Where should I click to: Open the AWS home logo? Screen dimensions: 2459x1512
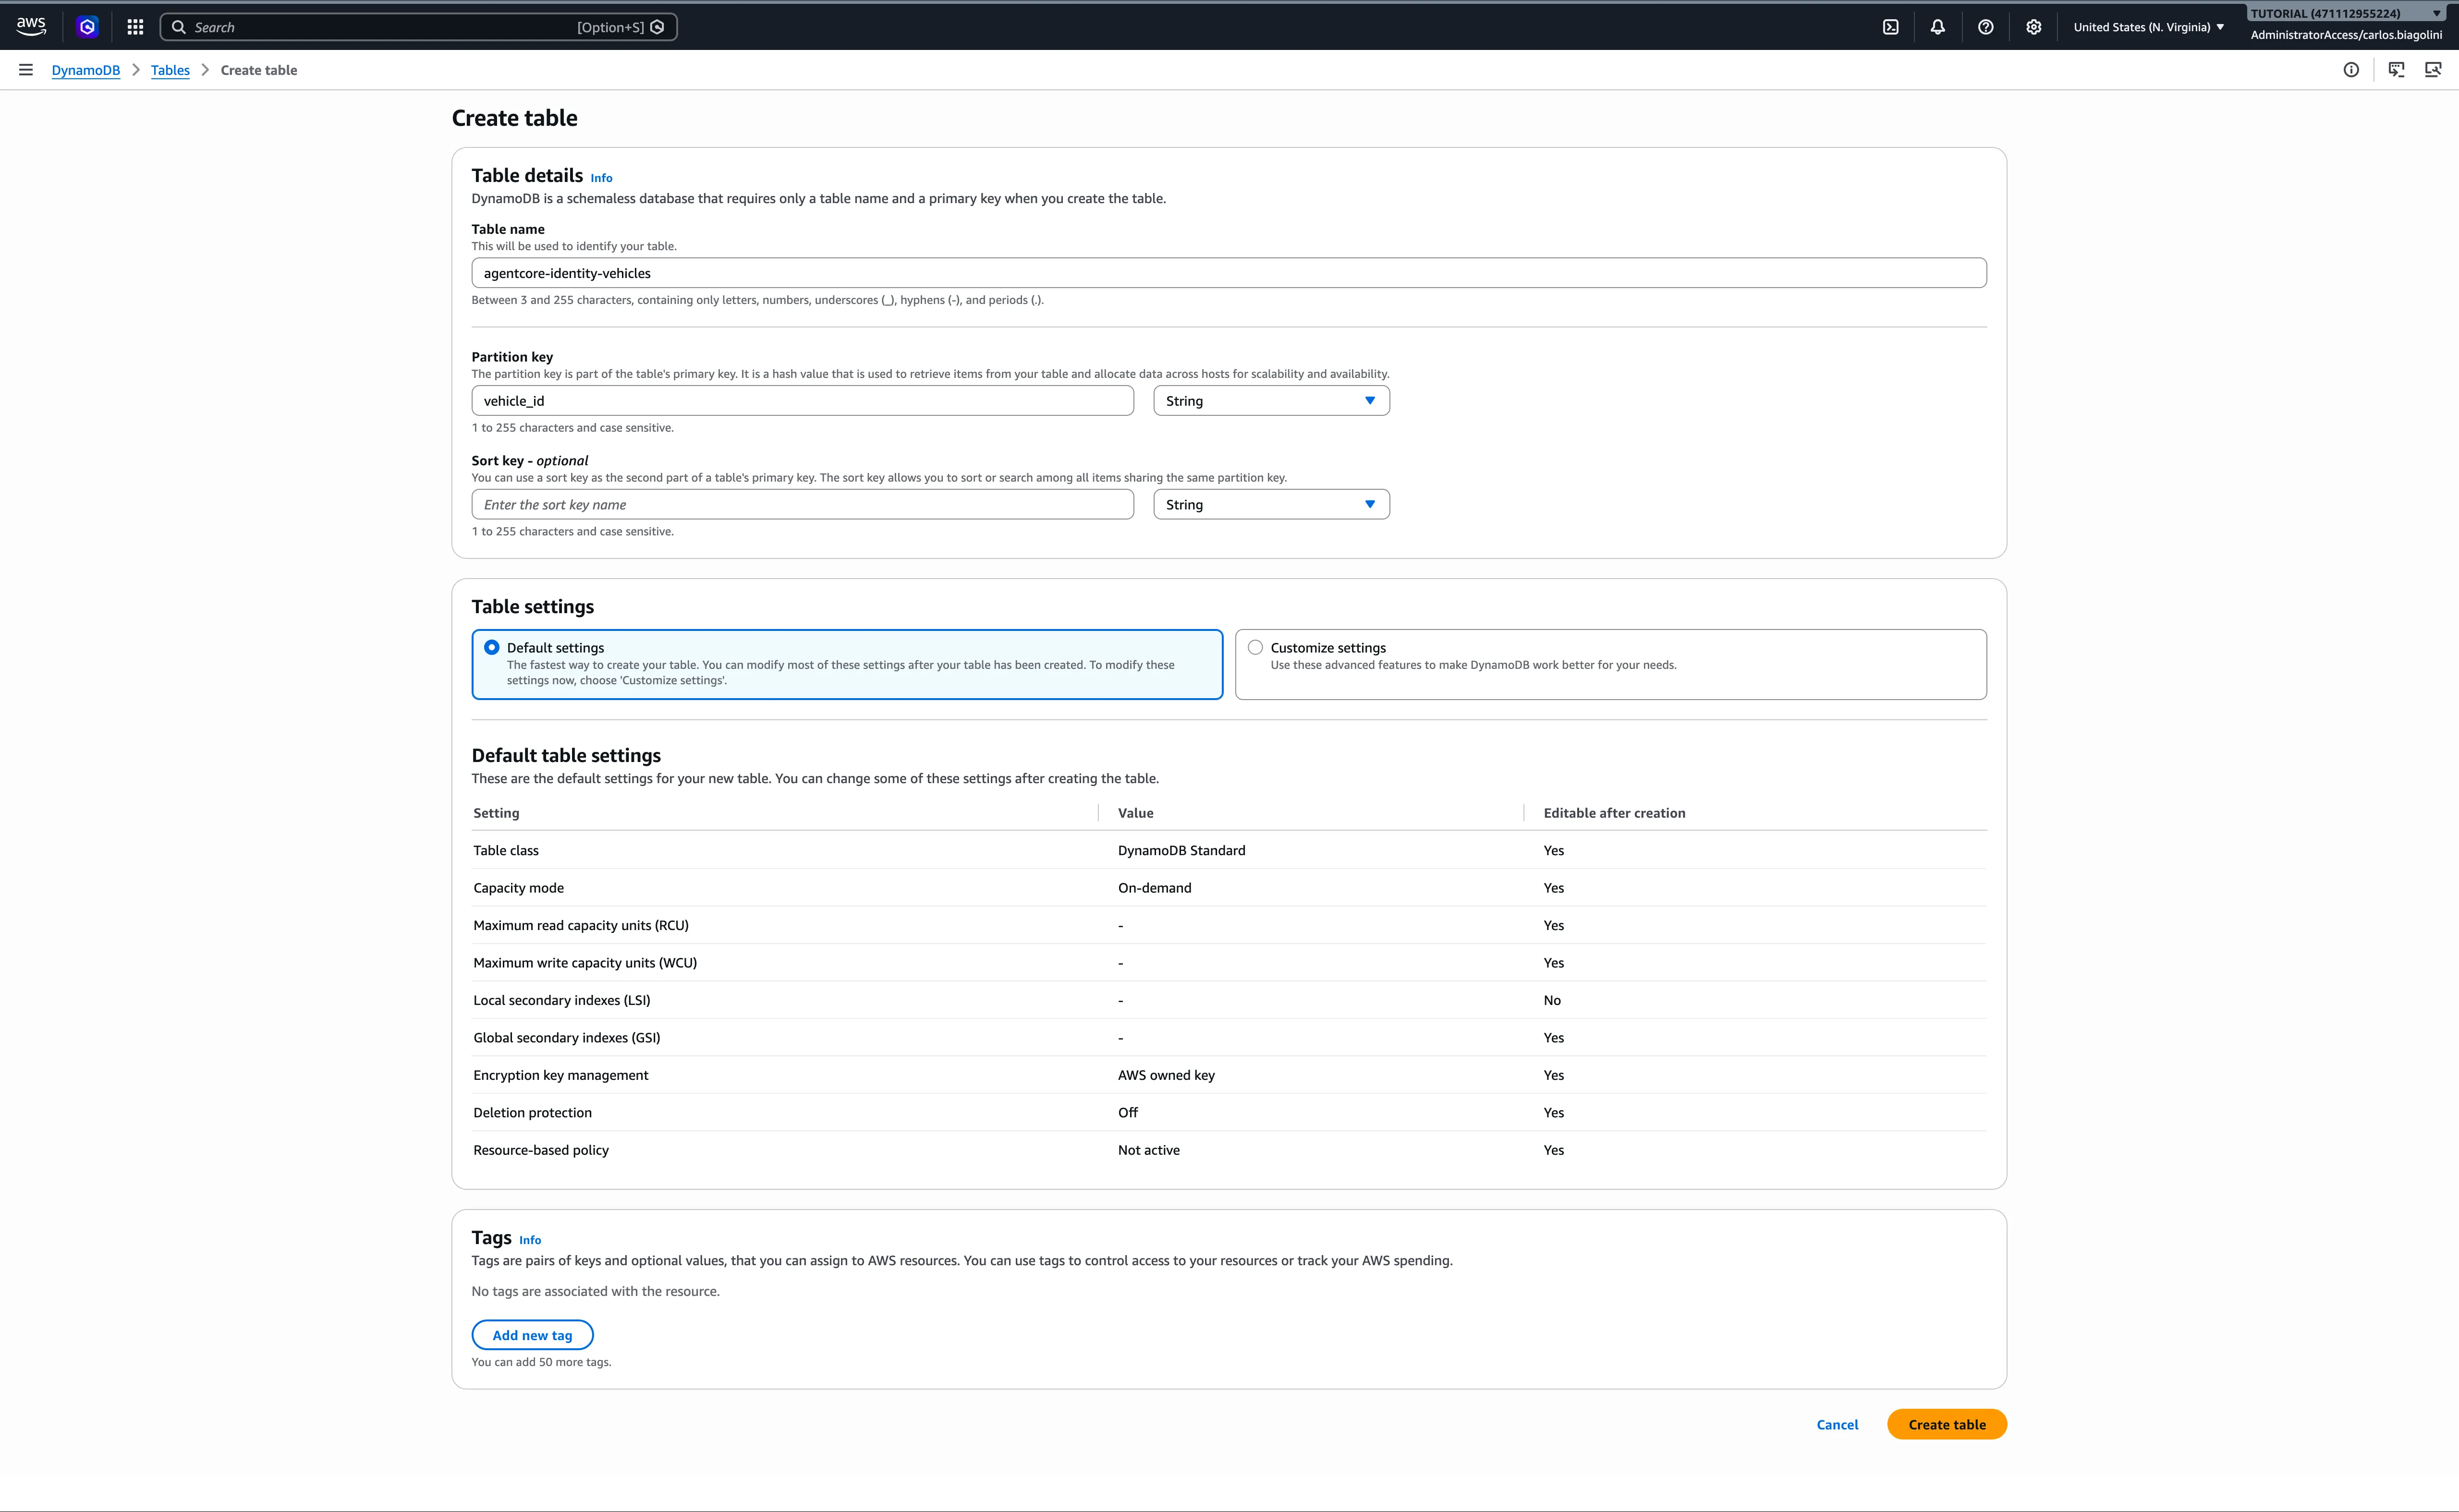pyautogui.click(x=31, y=27)
